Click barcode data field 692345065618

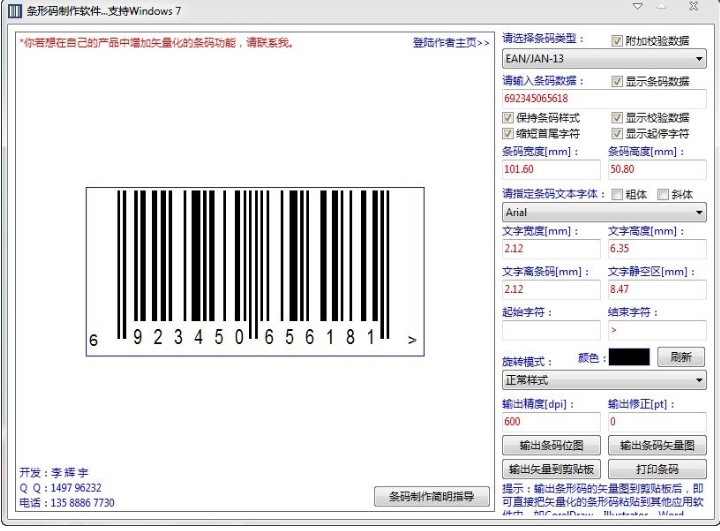pyautogui.click(x=604, y=98)
